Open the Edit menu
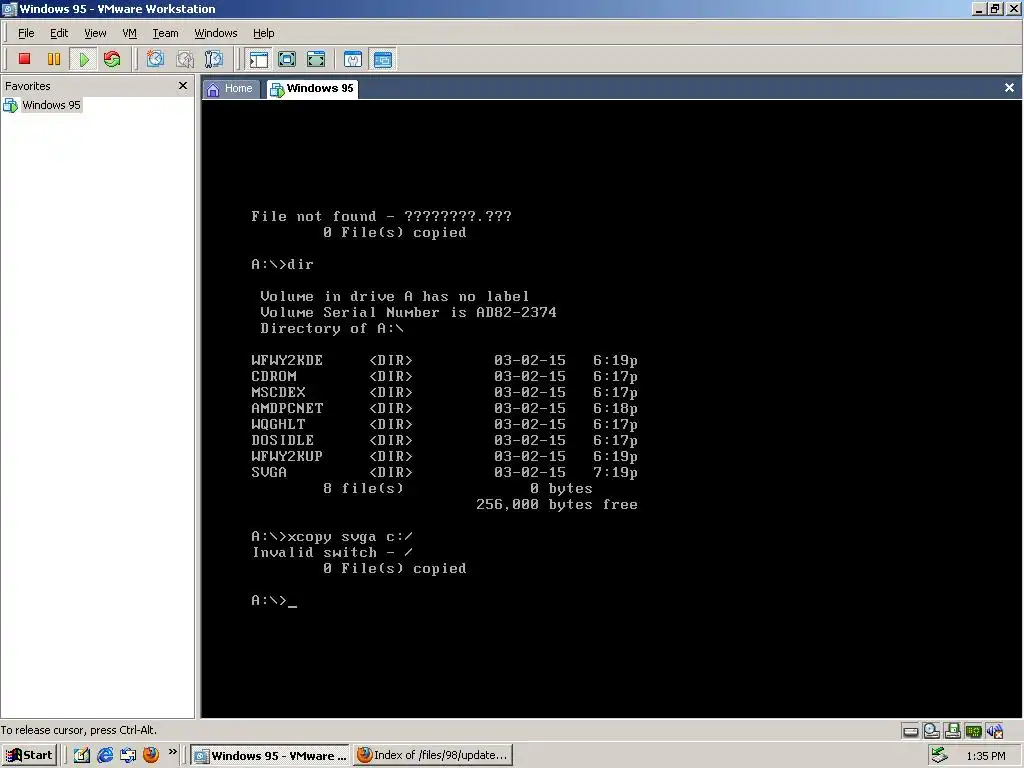This screenshot has height=768, width=1024. click(x=59, y=33)
